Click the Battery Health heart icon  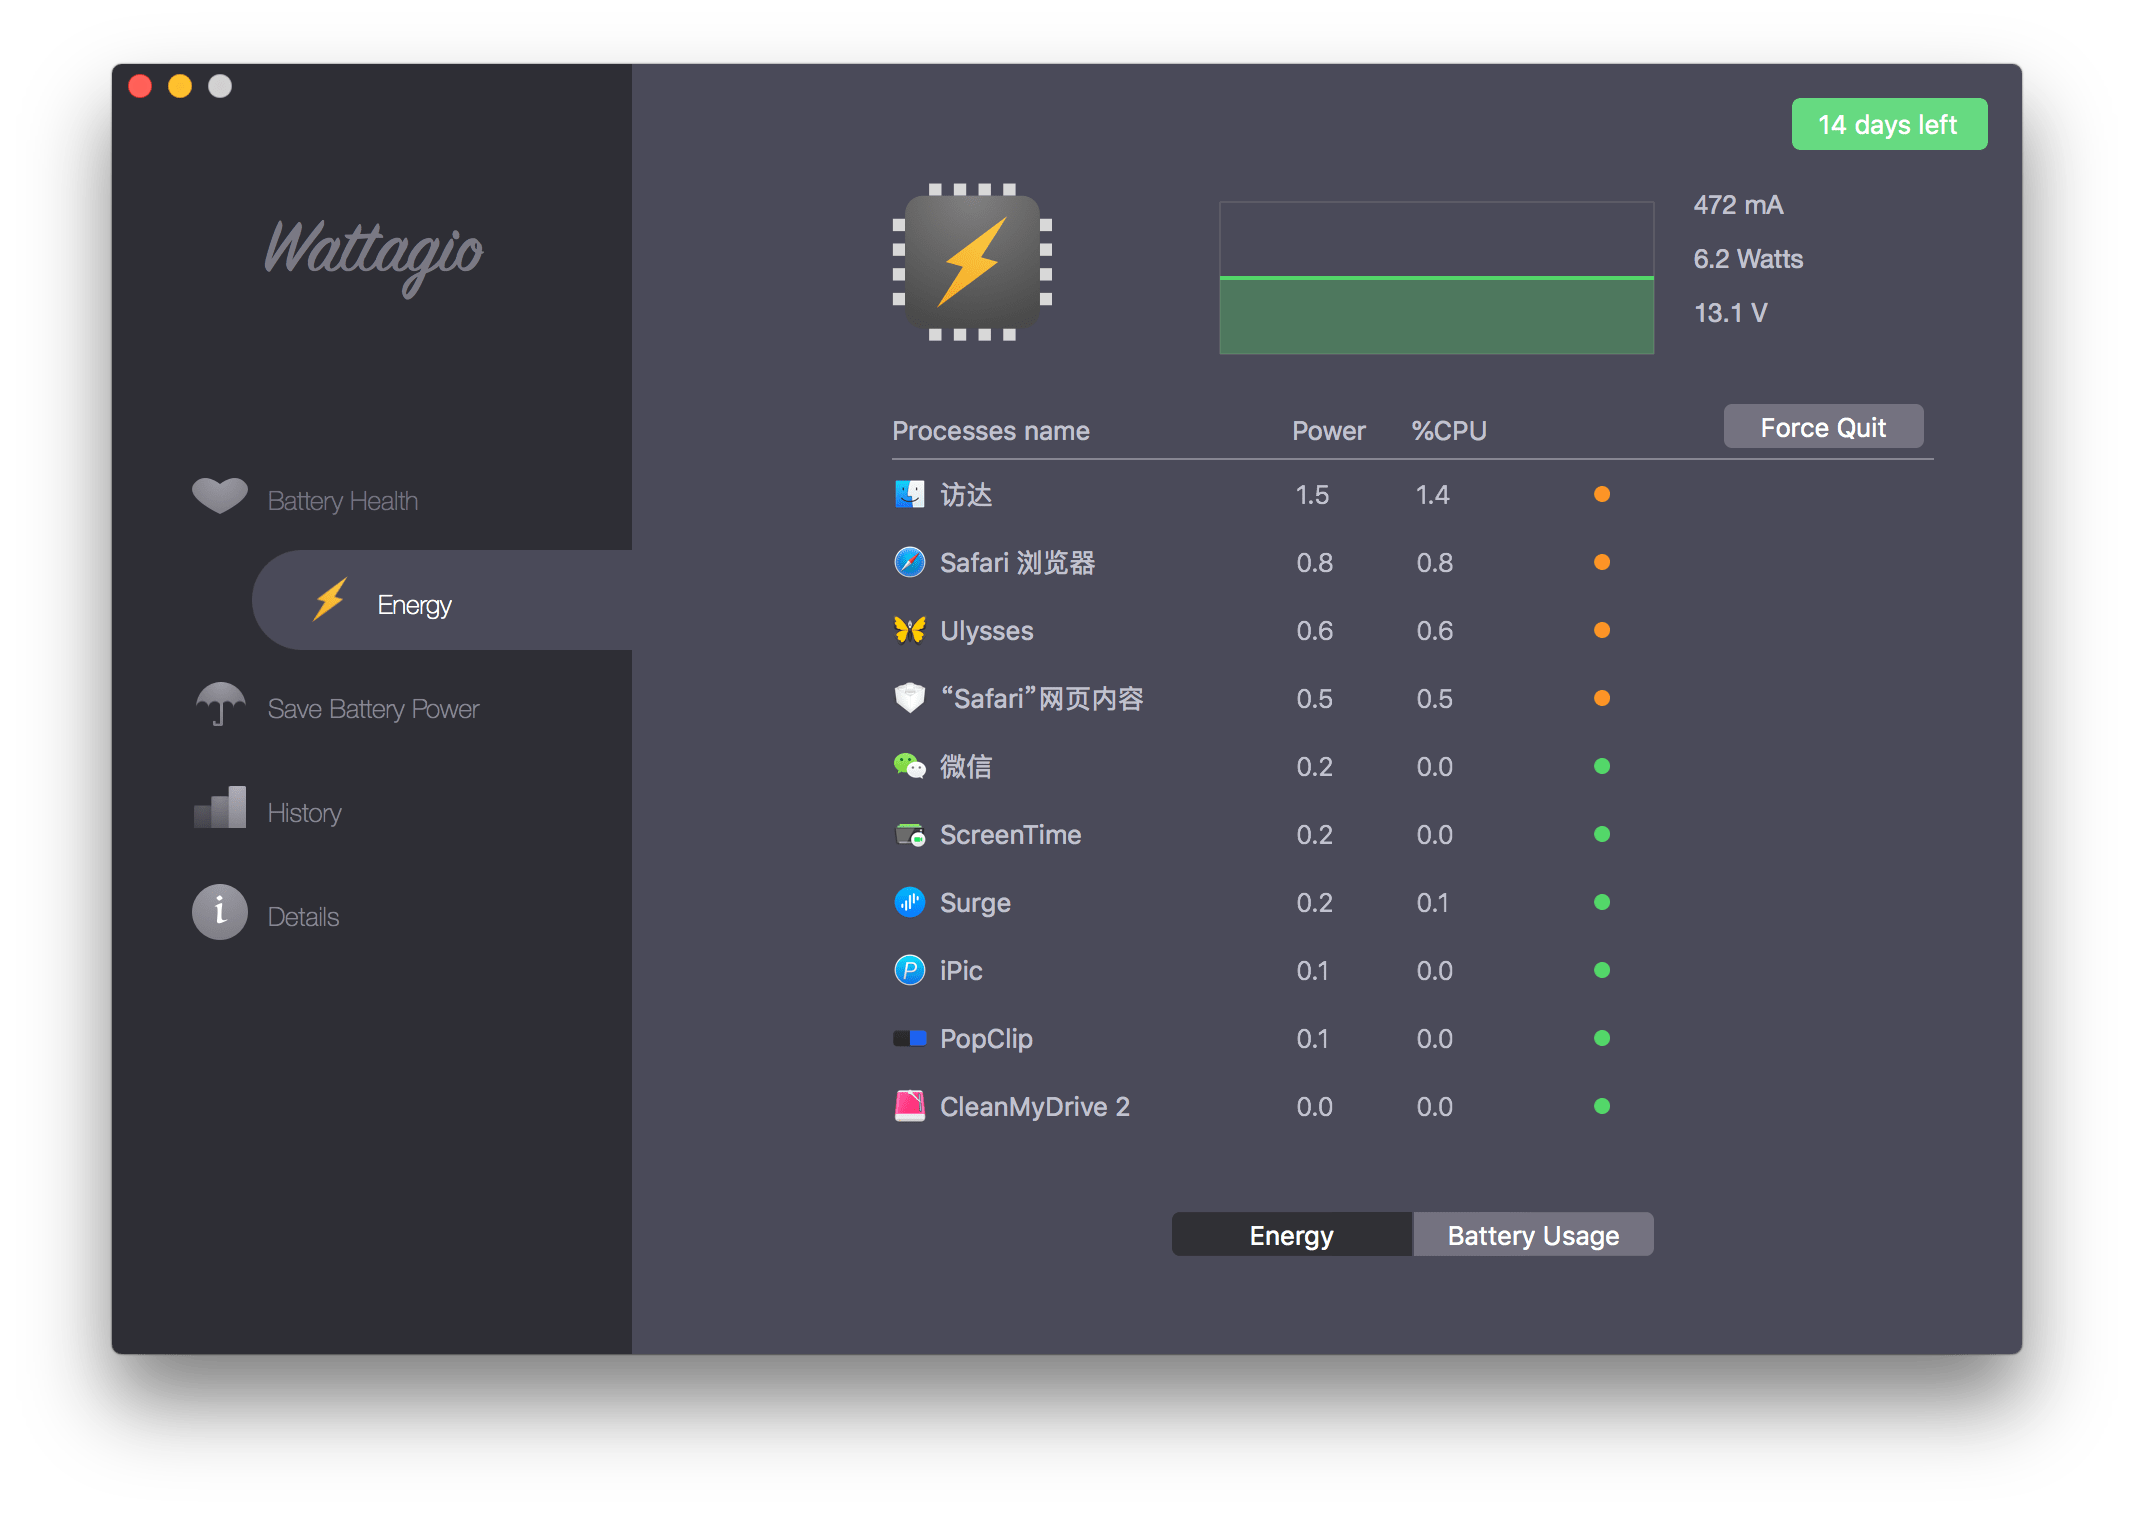click(x=220, y=496)
